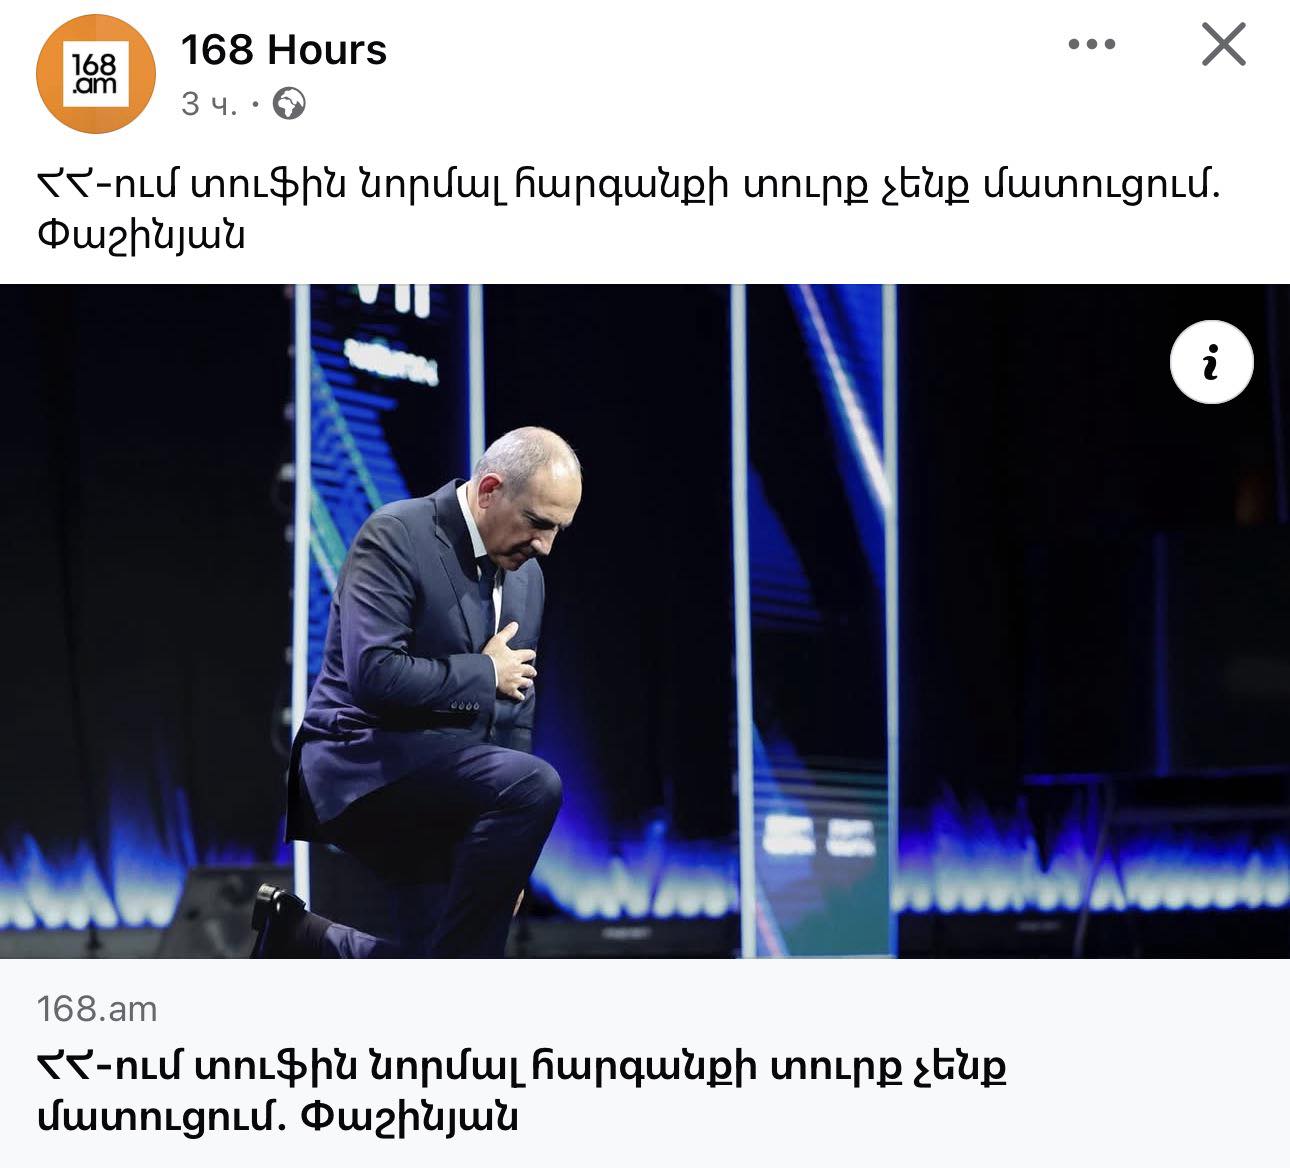
Task: Click the globe public audience icon
Action: [x=289, y=103]
